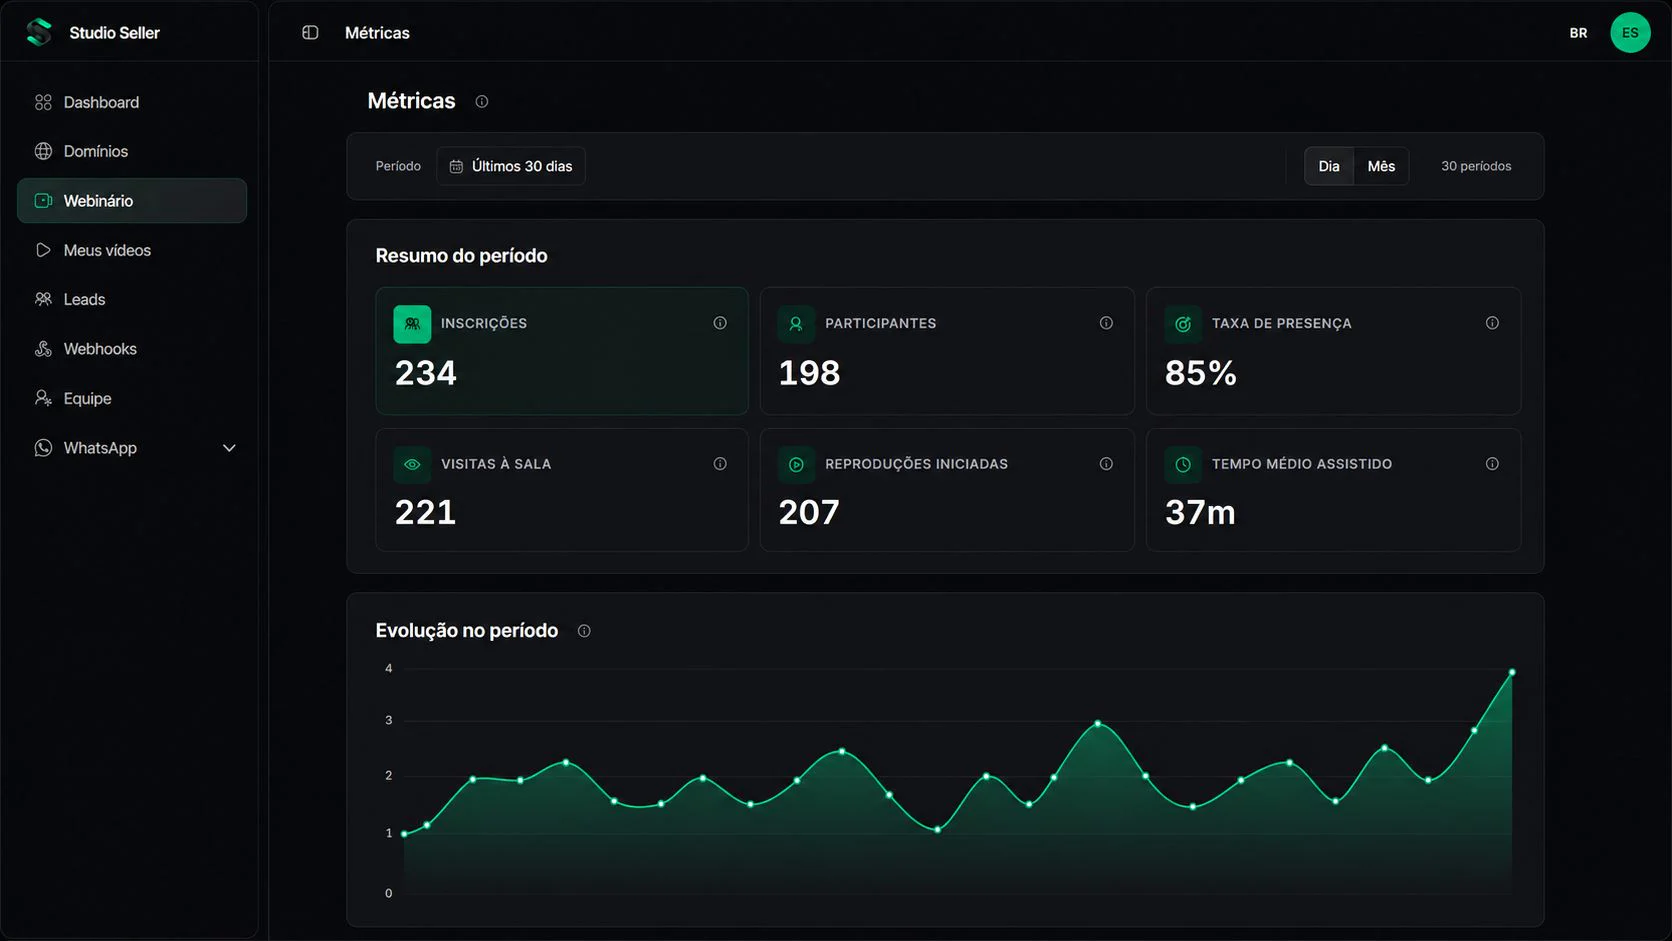Click the Studio Seller logo icon
1672x941 pixels.
click(x=39, y=32)
